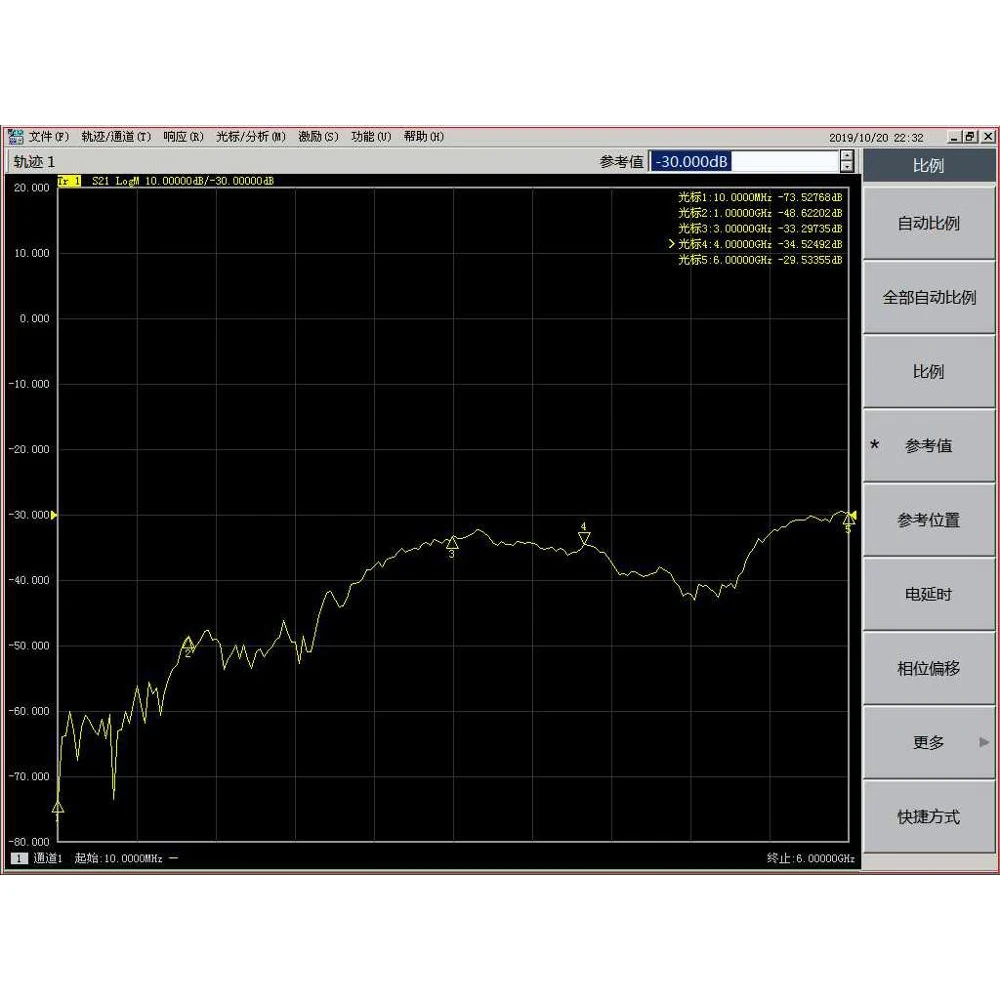The image size is (1000, 1000).
Task: Click marker 2 triangle on the trace
Action: [x=188, y=642]
